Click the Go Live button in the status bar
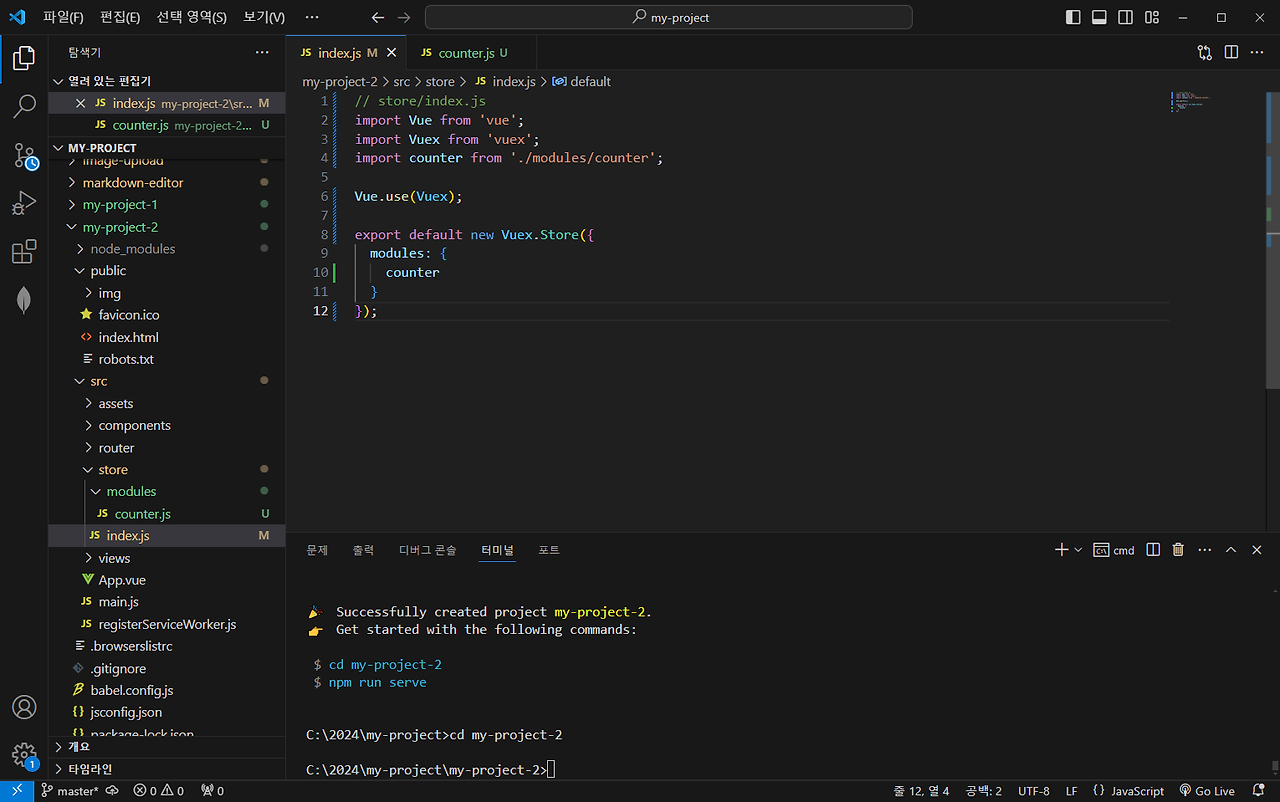1280x802 pixels. pos(1207,791)
